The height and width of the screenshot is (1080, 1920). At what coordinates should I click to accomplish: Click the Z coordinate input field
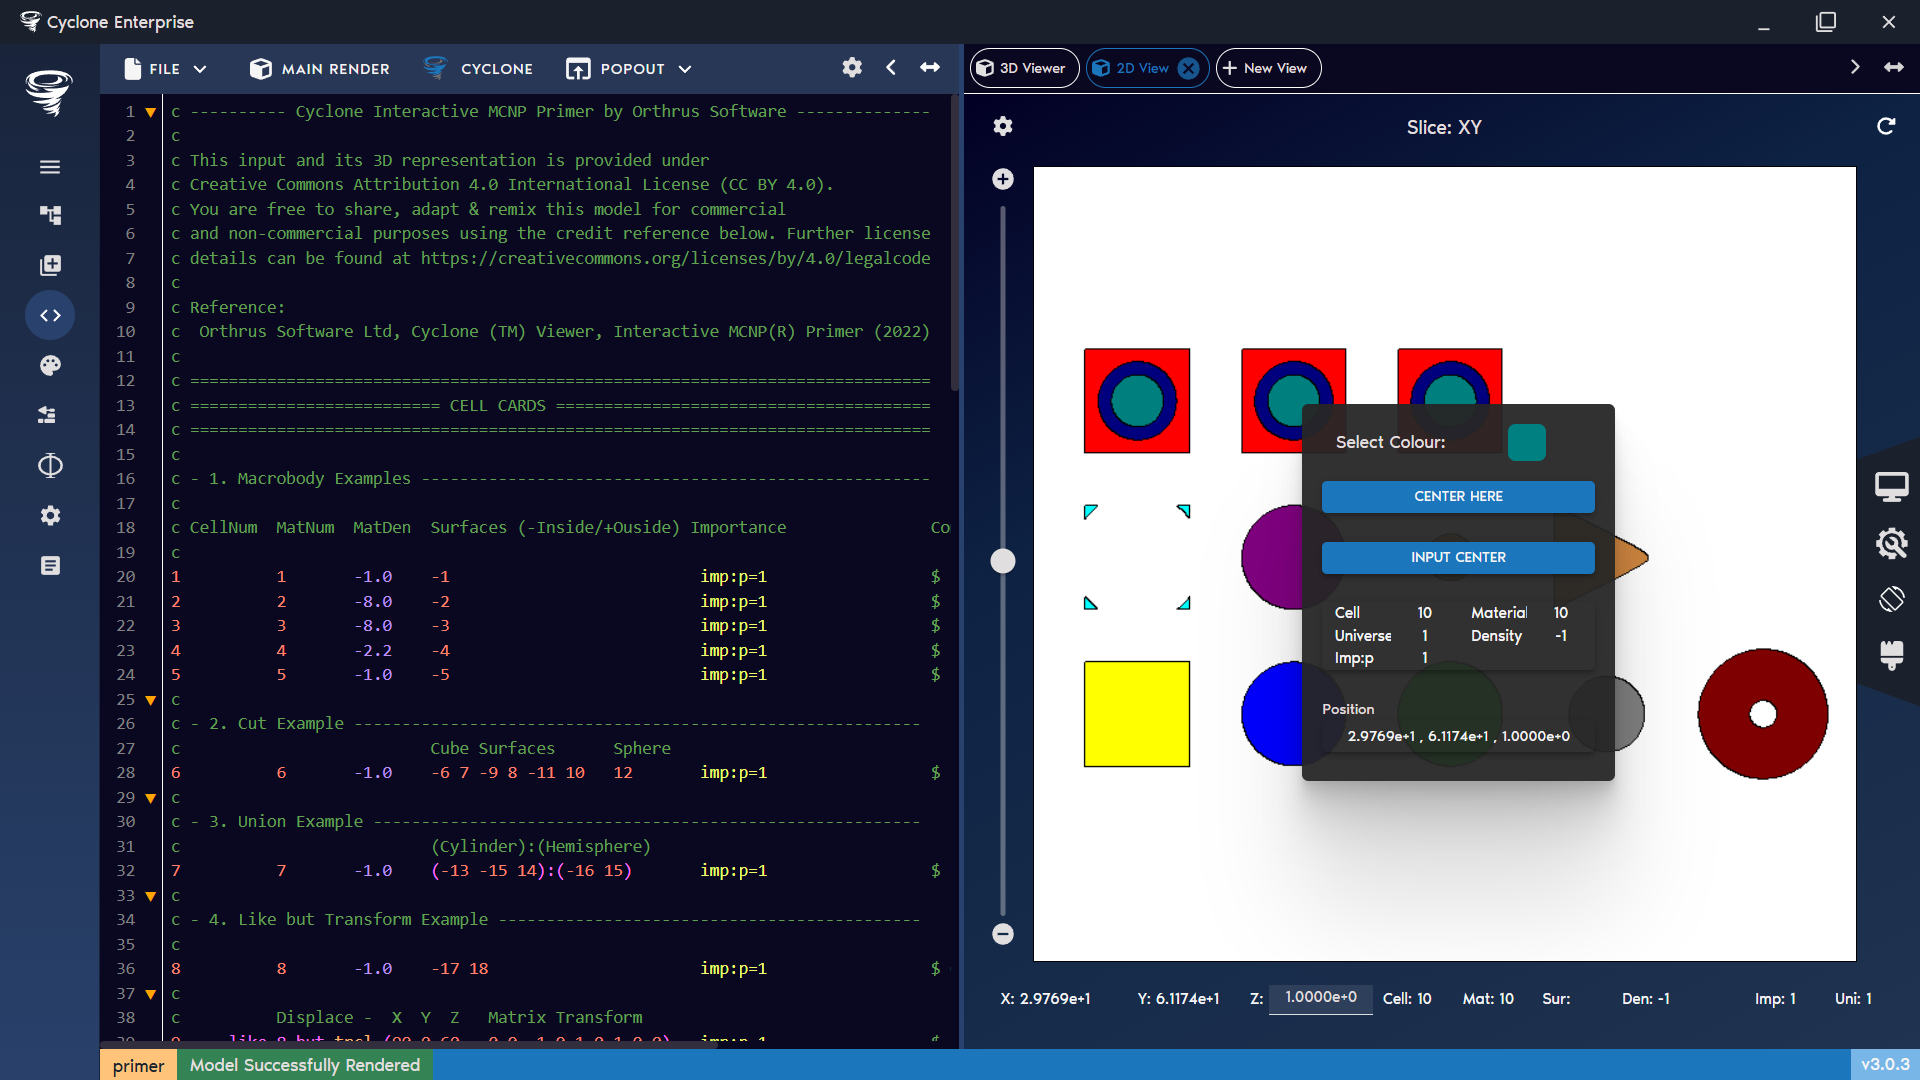coord(1320,999)
